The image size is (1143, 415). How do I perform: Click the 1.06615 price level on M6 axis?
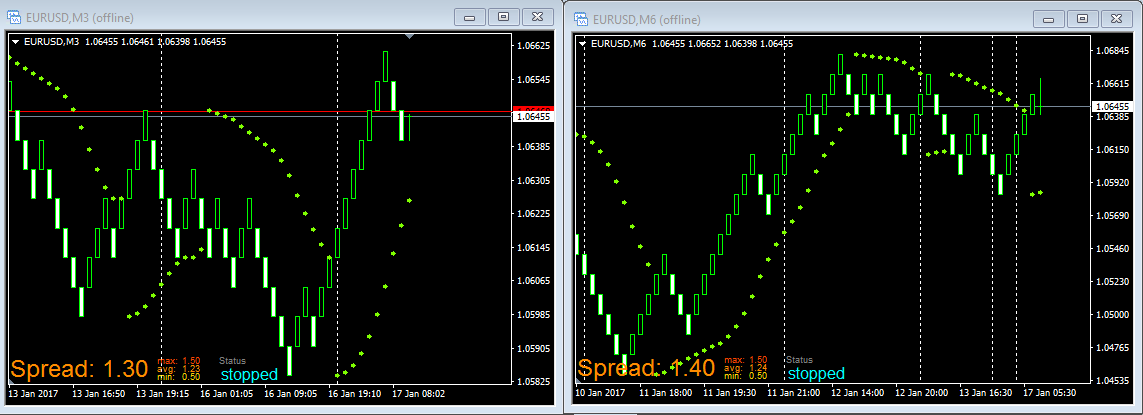pyautogui.click(x=1112, y=84)
